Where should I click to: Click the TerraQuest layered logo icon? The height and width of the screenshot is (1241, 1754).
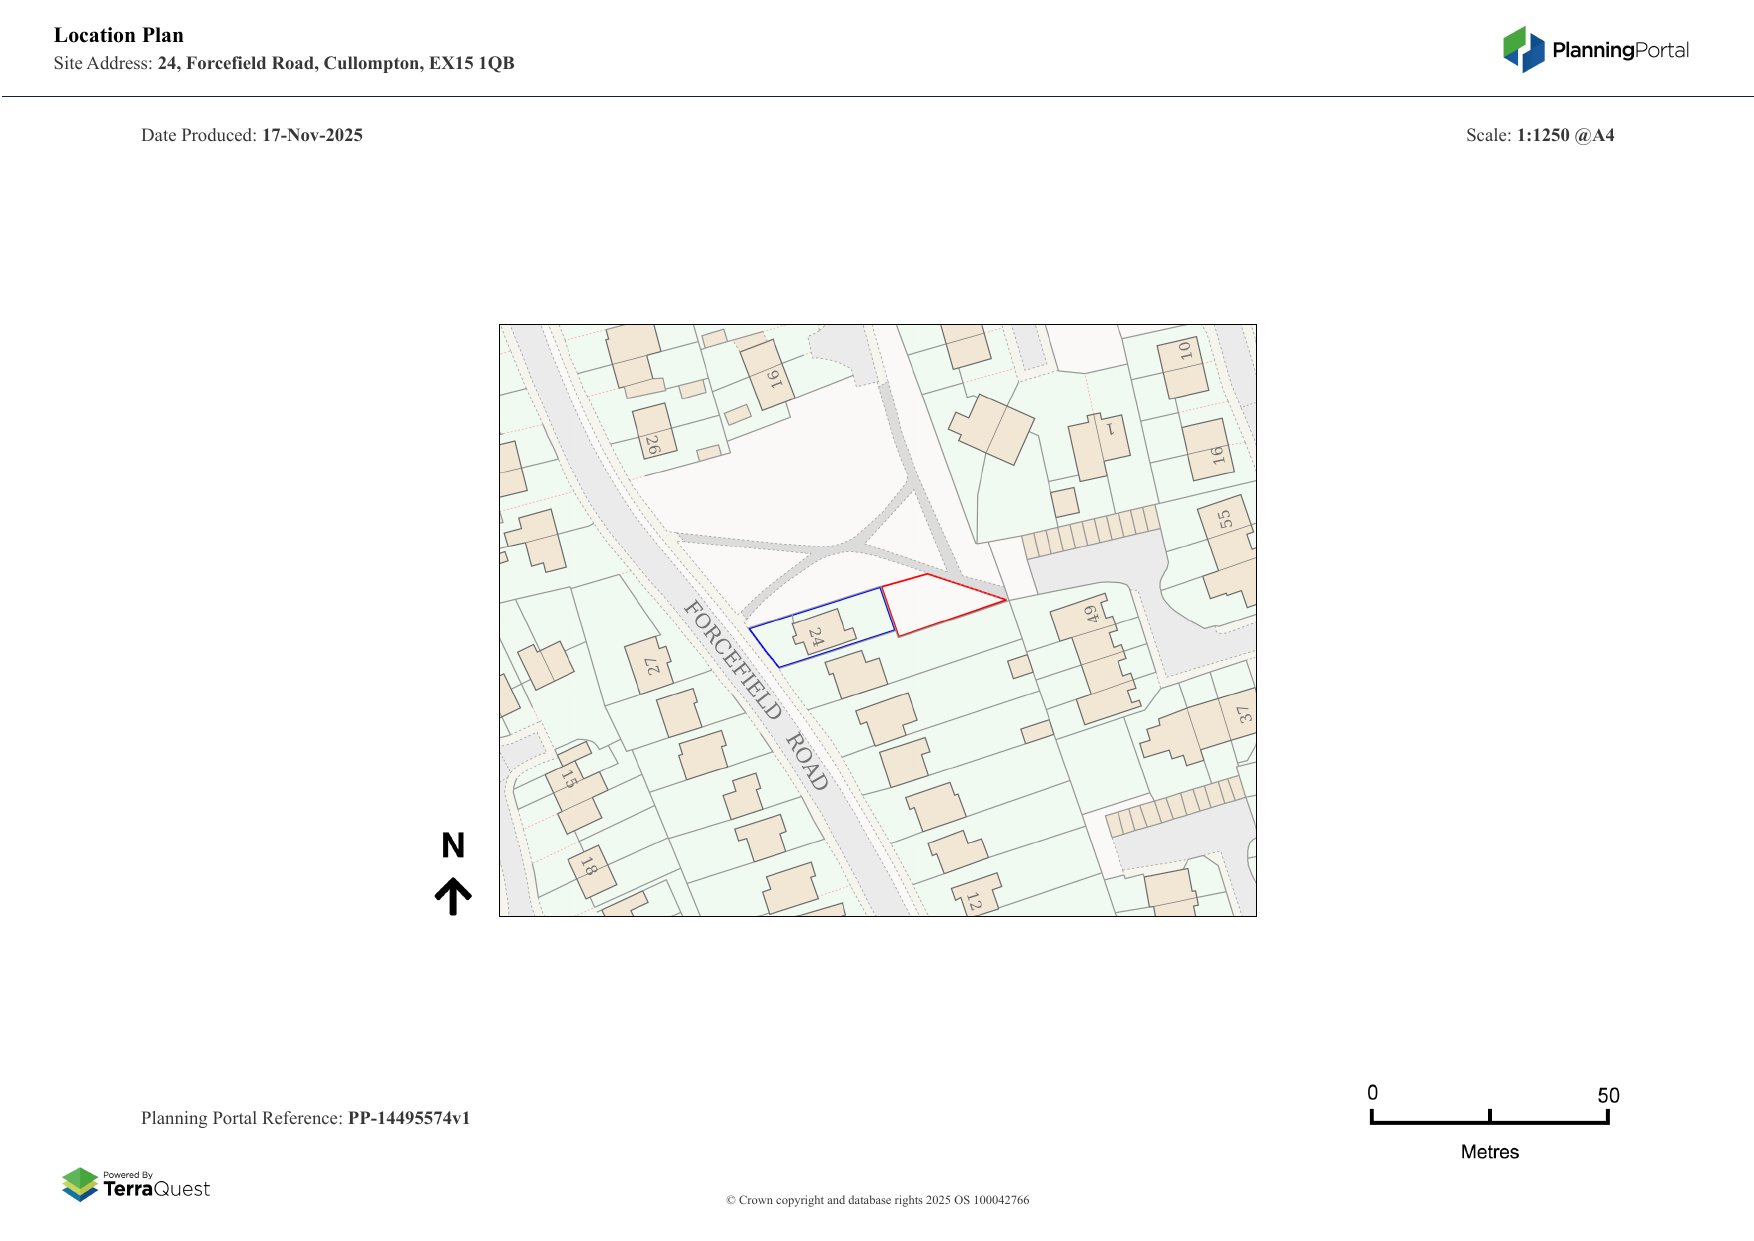pyautogui.click(x=80, y=1184)
